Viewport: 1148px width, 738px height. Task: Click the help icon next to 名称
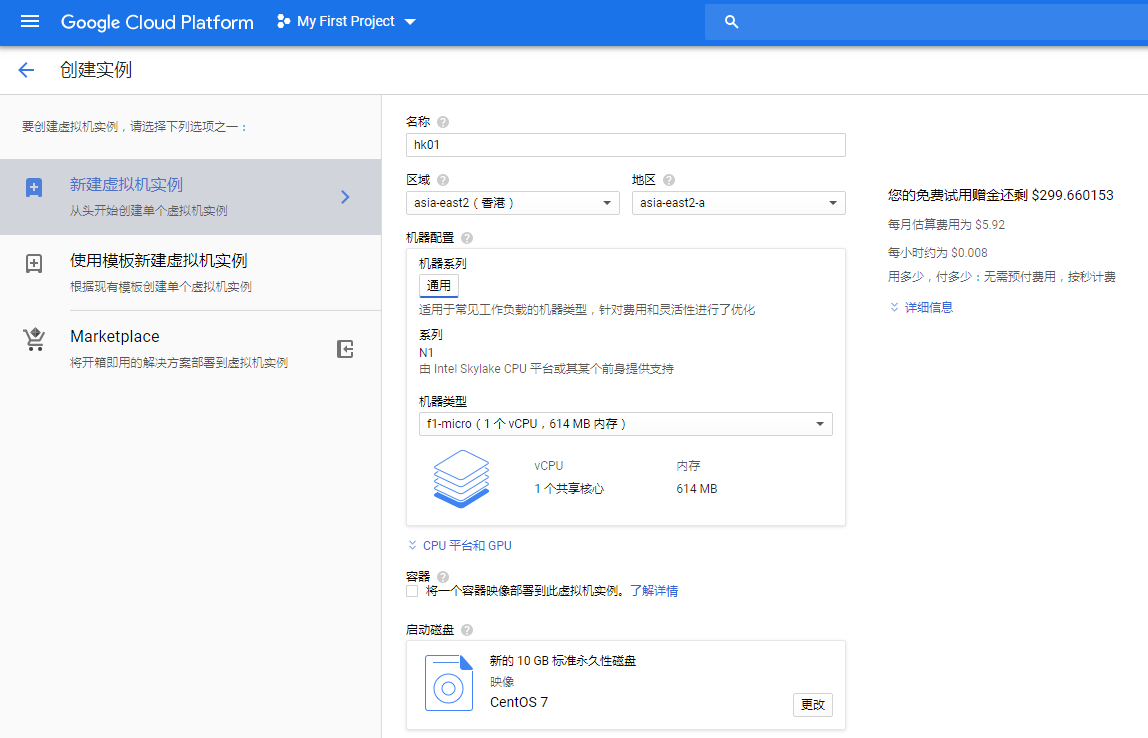pos(443,122)
